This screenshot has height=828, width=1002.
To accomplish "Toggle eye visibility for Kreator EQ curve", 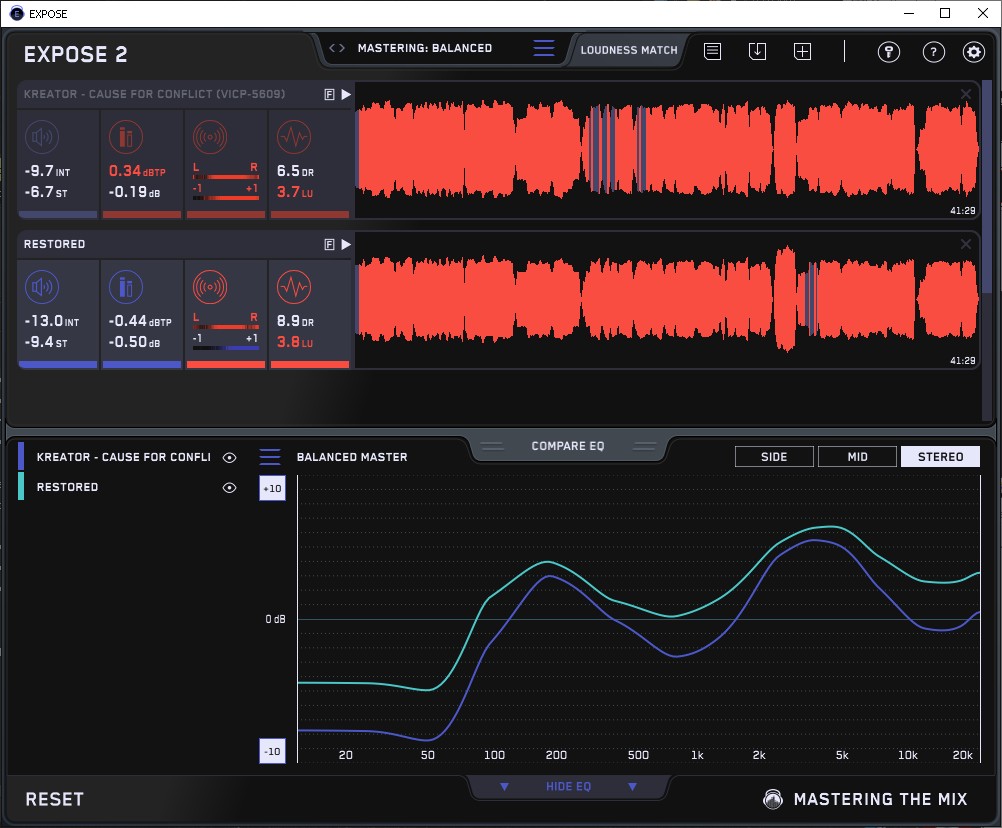I will [x=229, y=458].
